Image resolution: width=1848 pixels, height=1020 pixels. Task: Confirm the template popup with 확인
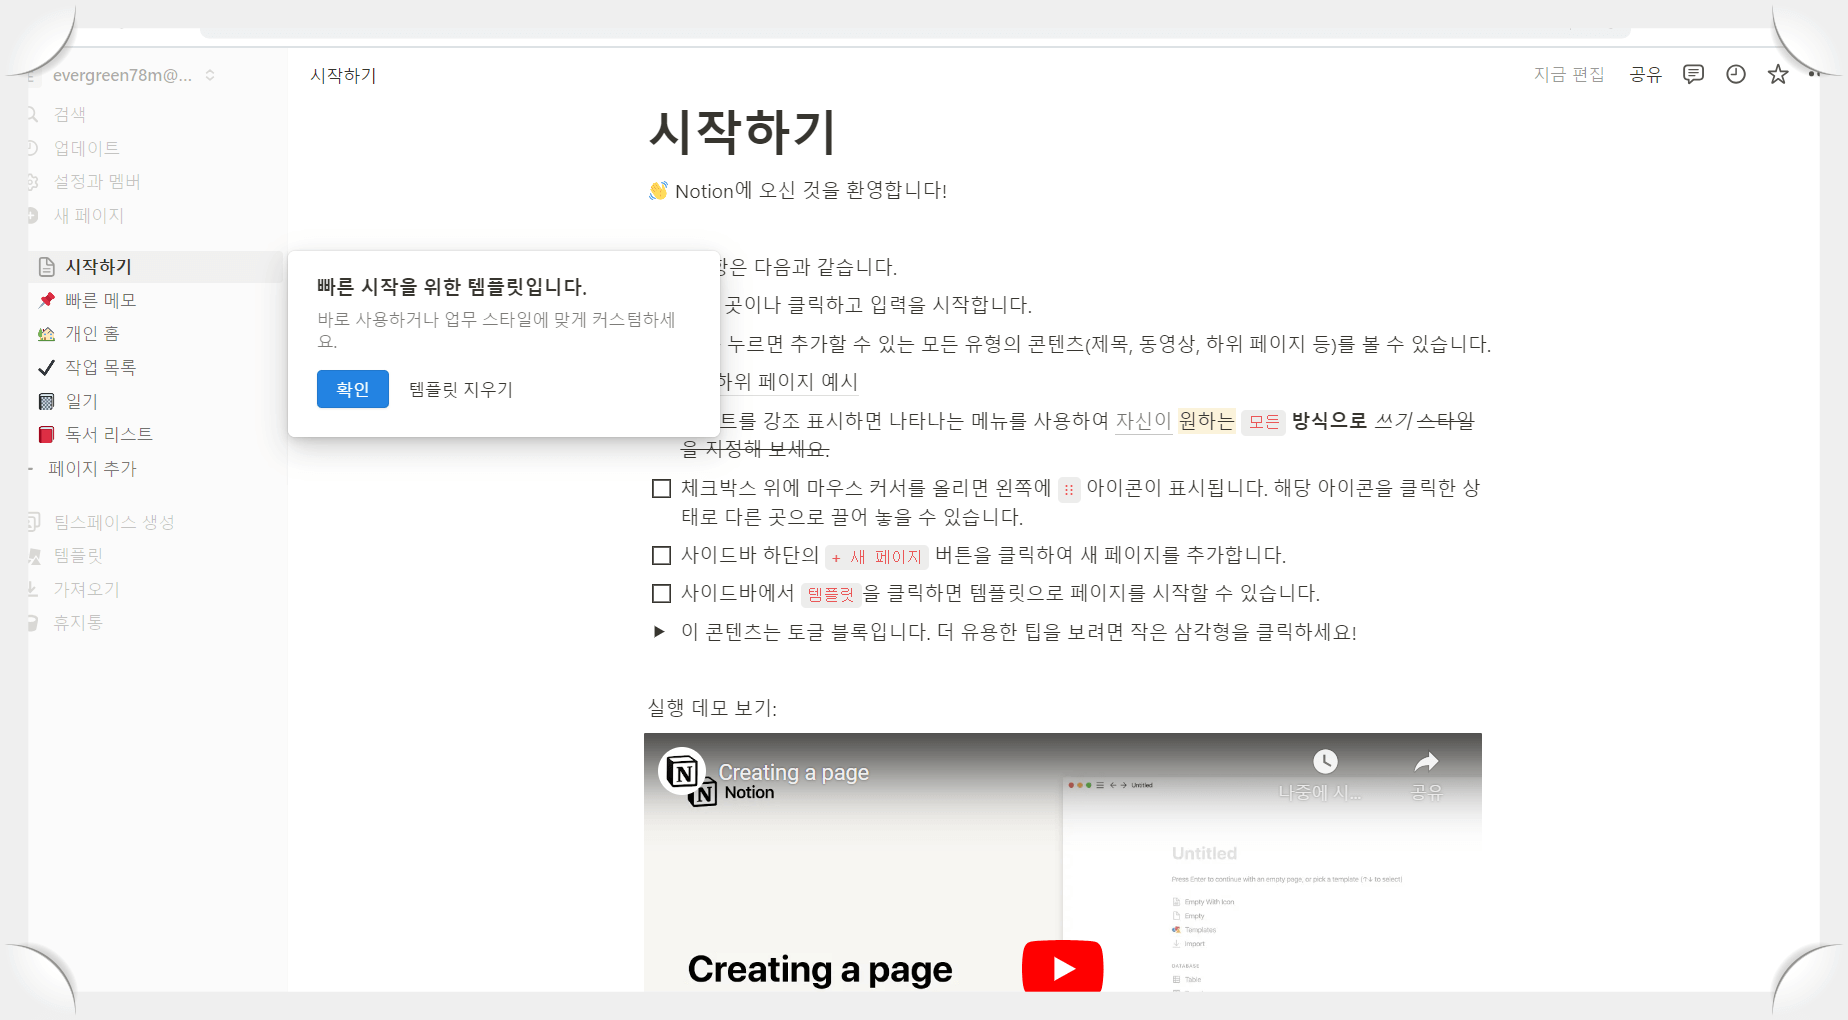[x=352, y=389]
